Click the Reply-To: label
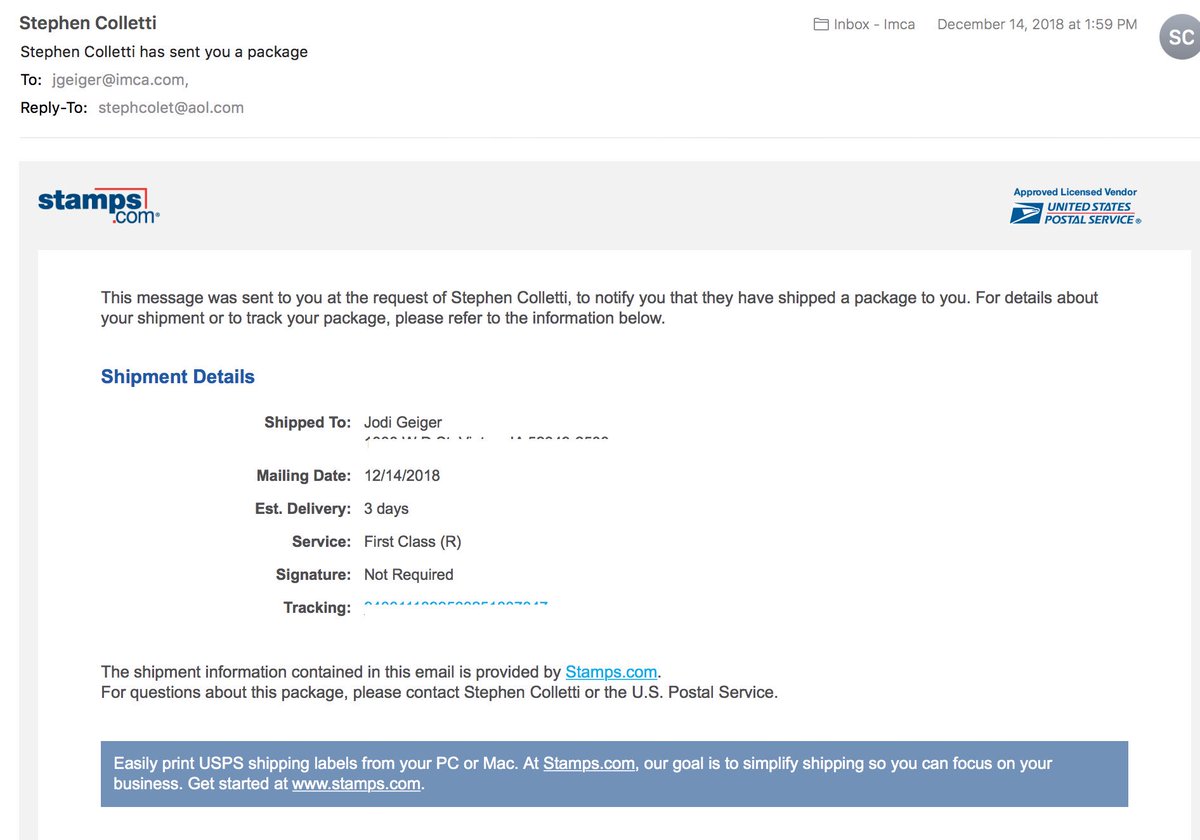The image size is (1200, 840). point(54,107)
